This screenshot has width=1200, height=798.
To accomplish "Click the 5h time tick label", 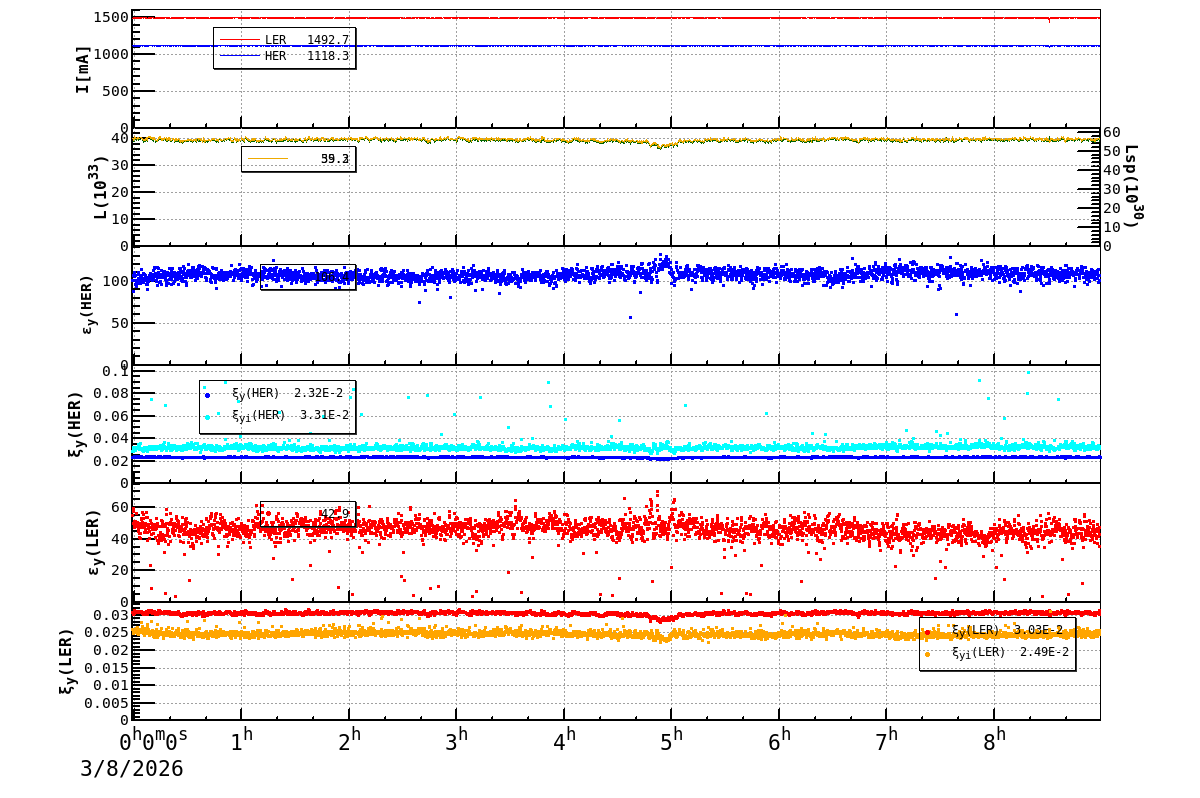I will 672,741.
